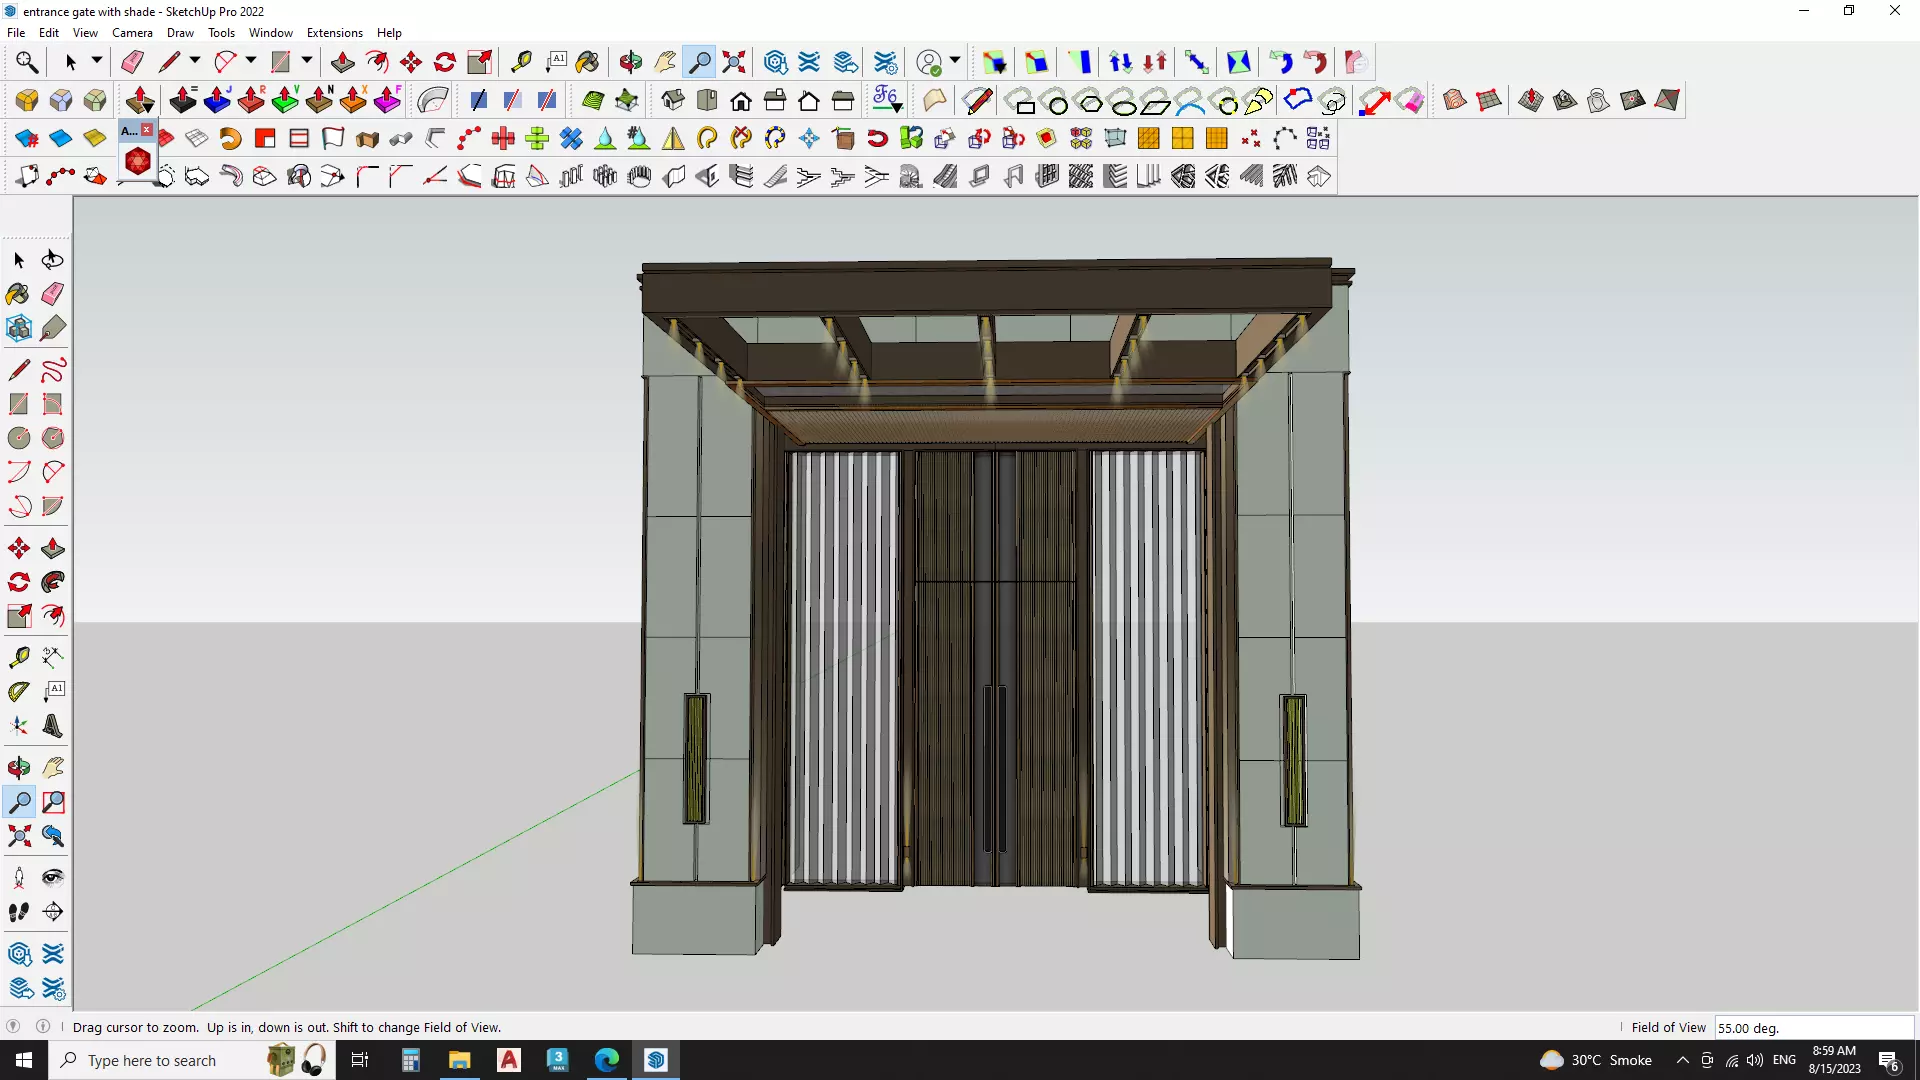Click Follow Push Pull magenta F icon
Screen dimensions: 1920x1080
pos(387,100)
